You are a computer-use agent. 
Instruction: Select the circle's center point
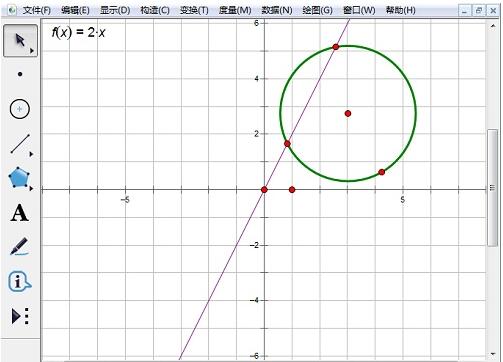[x=348, y=114]
